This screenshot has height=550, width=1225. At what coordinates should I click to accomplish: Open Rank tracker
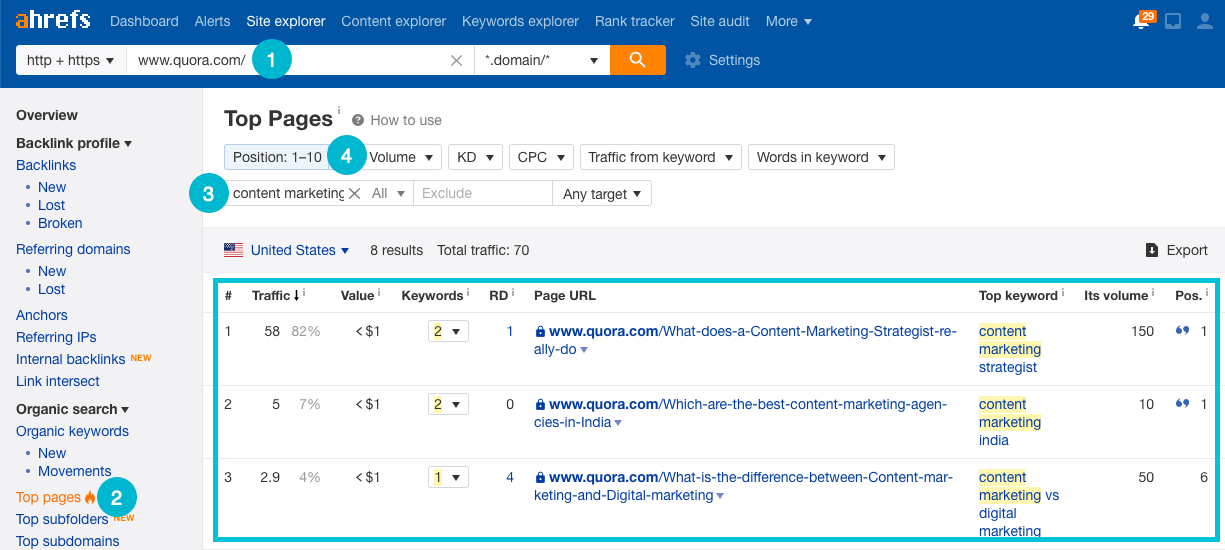pos(634,21)
